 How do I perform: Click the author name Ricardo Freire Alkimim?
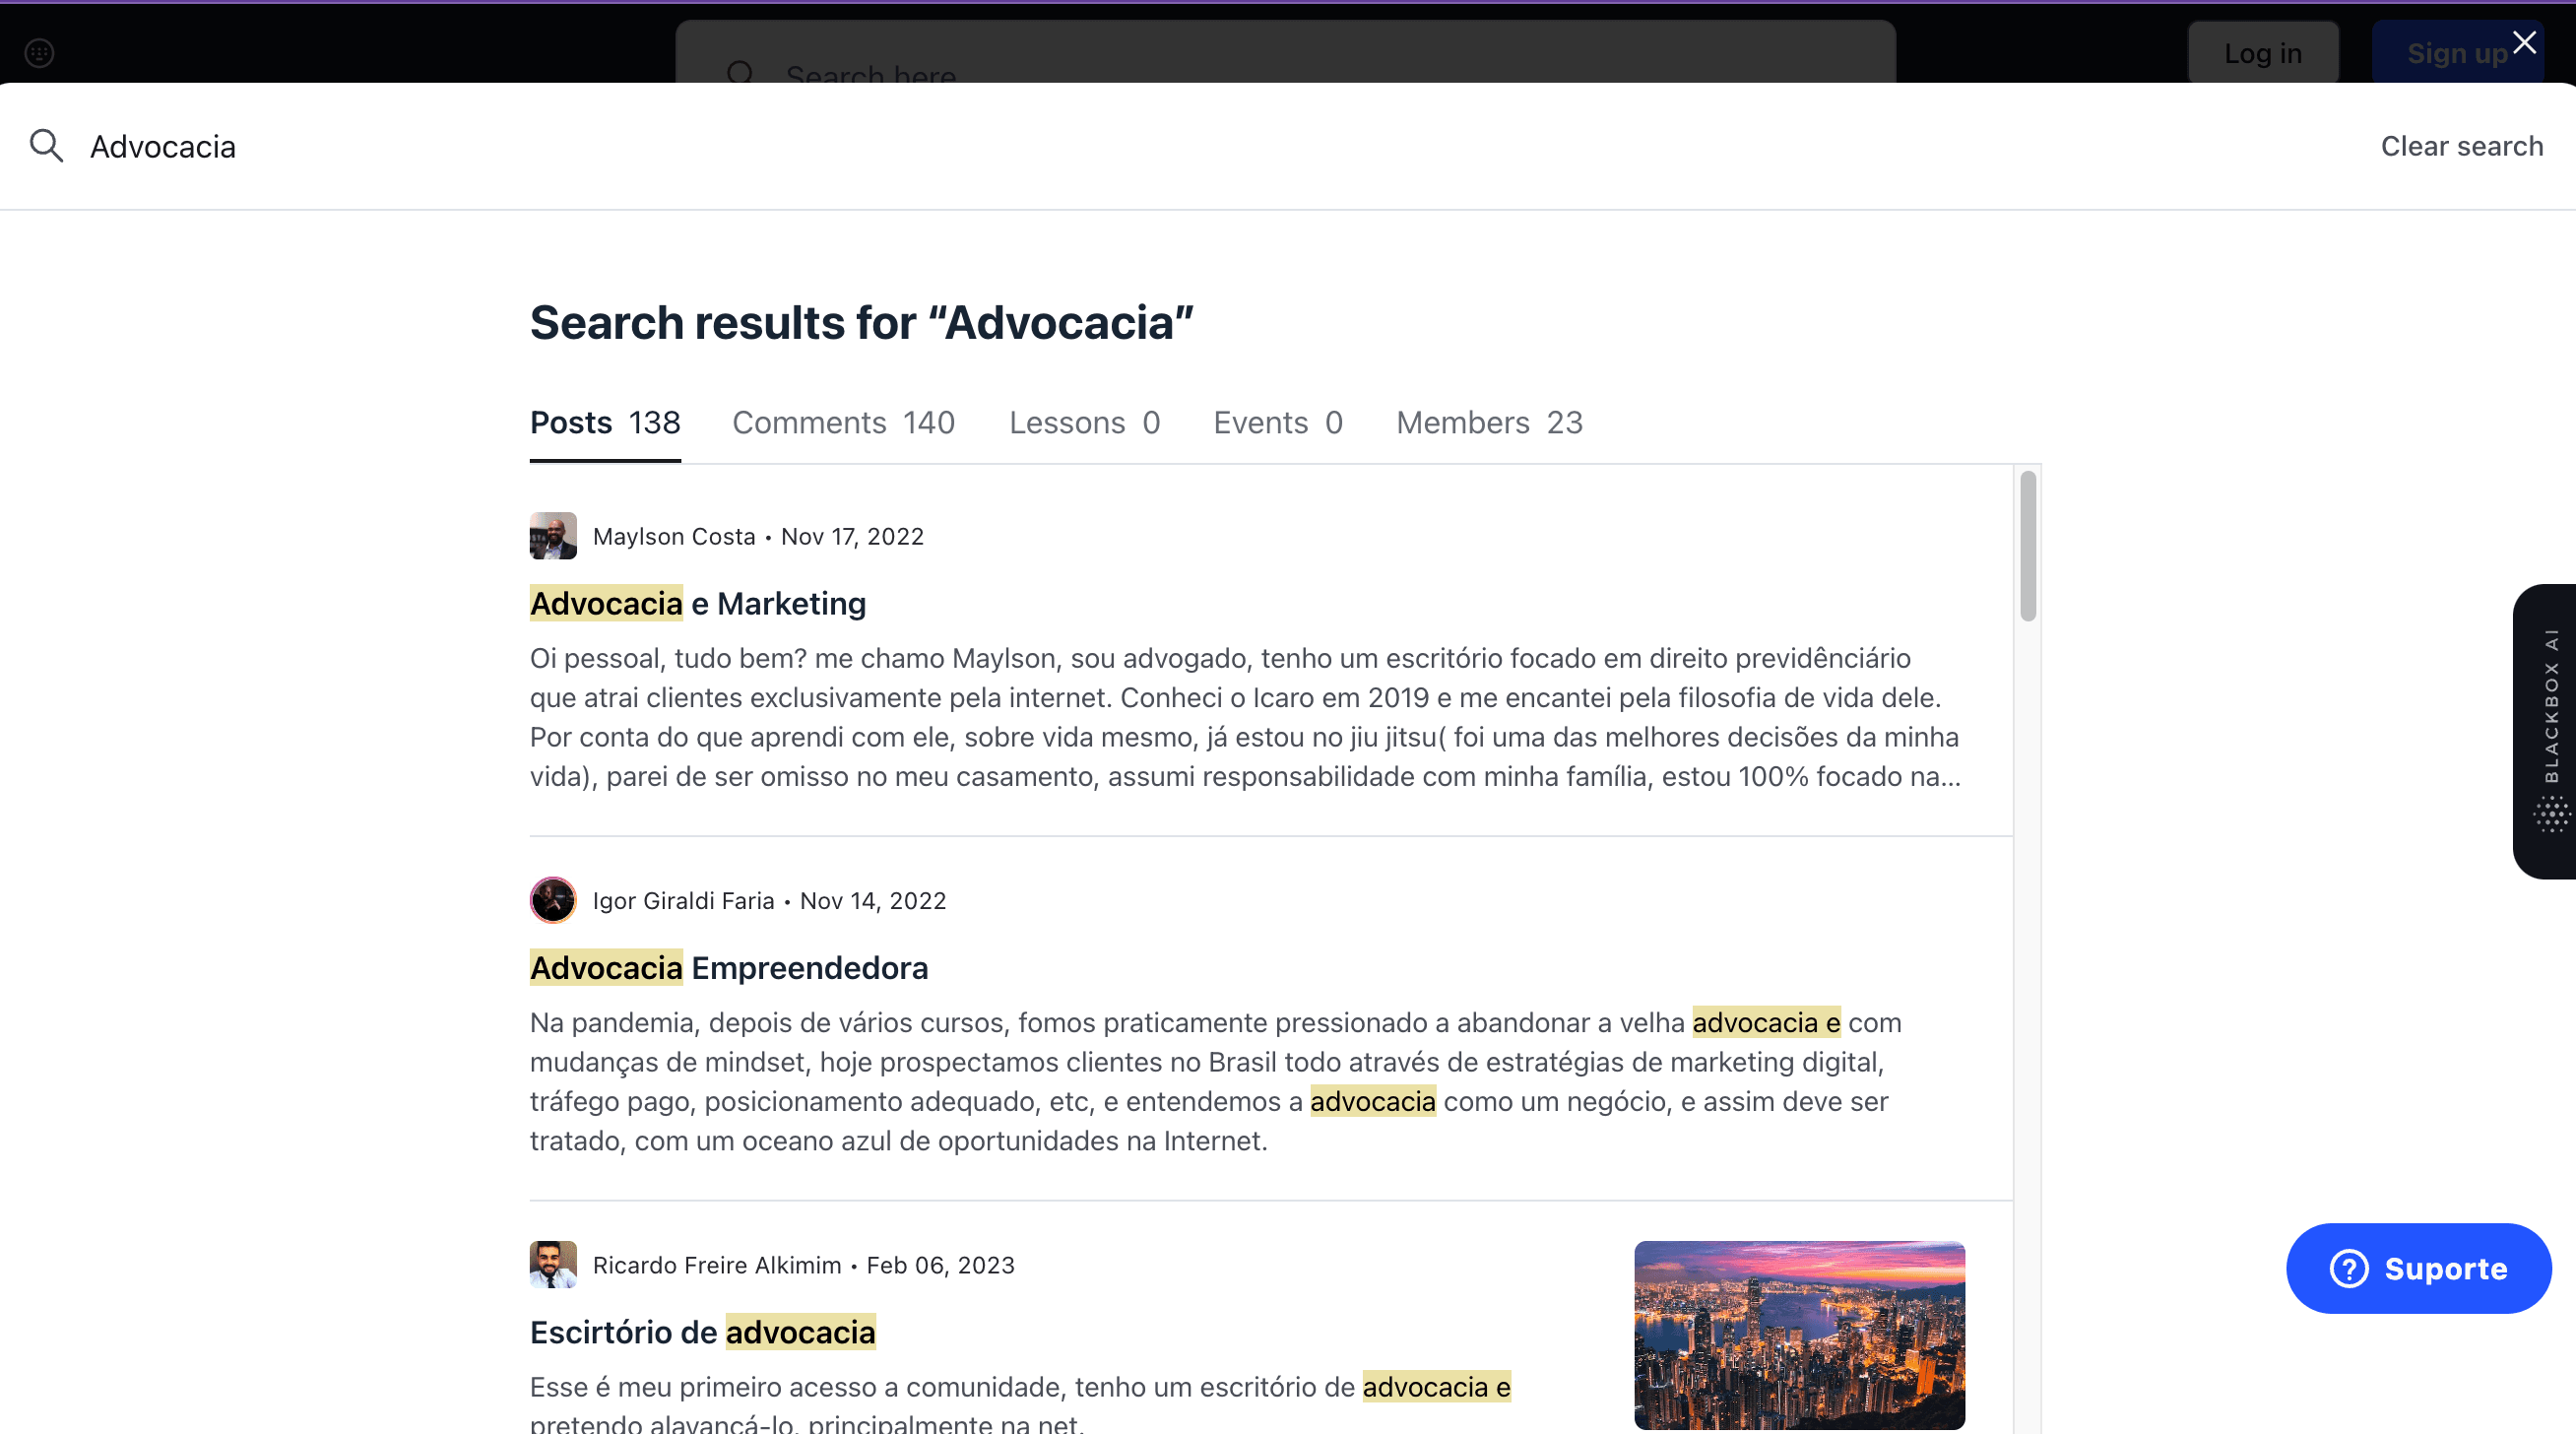[x=717, y=1265]
